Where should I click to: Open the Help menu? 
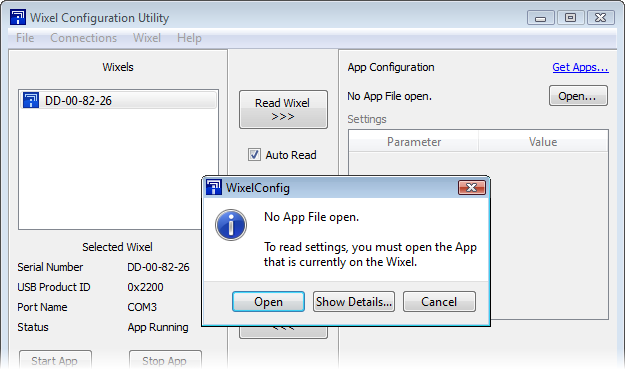point(189,38)
